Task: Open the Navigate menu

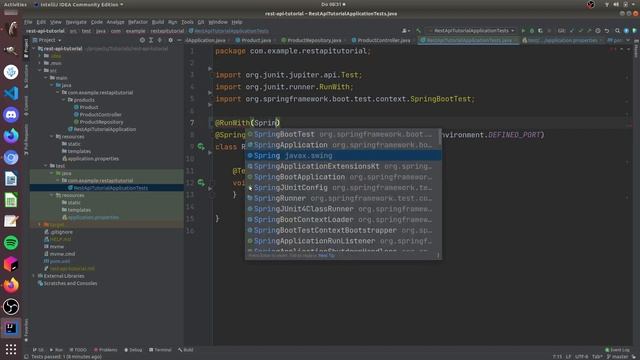Action: pos(76,22)
